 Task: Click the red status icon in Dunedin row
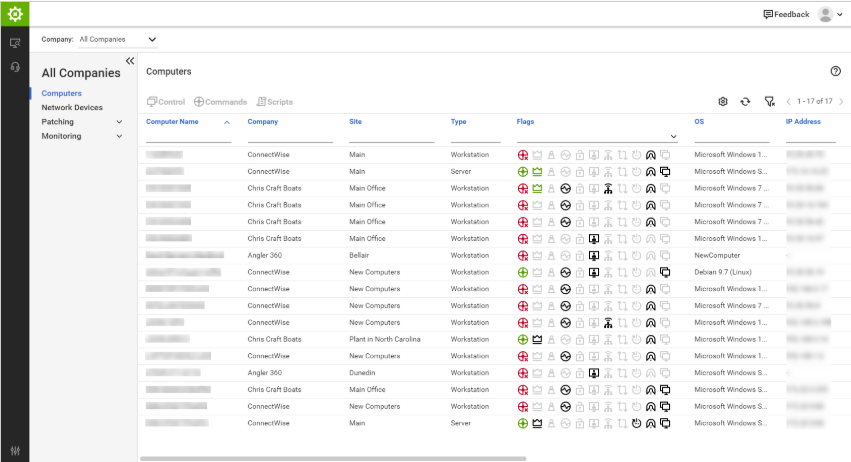pos(523,373)
